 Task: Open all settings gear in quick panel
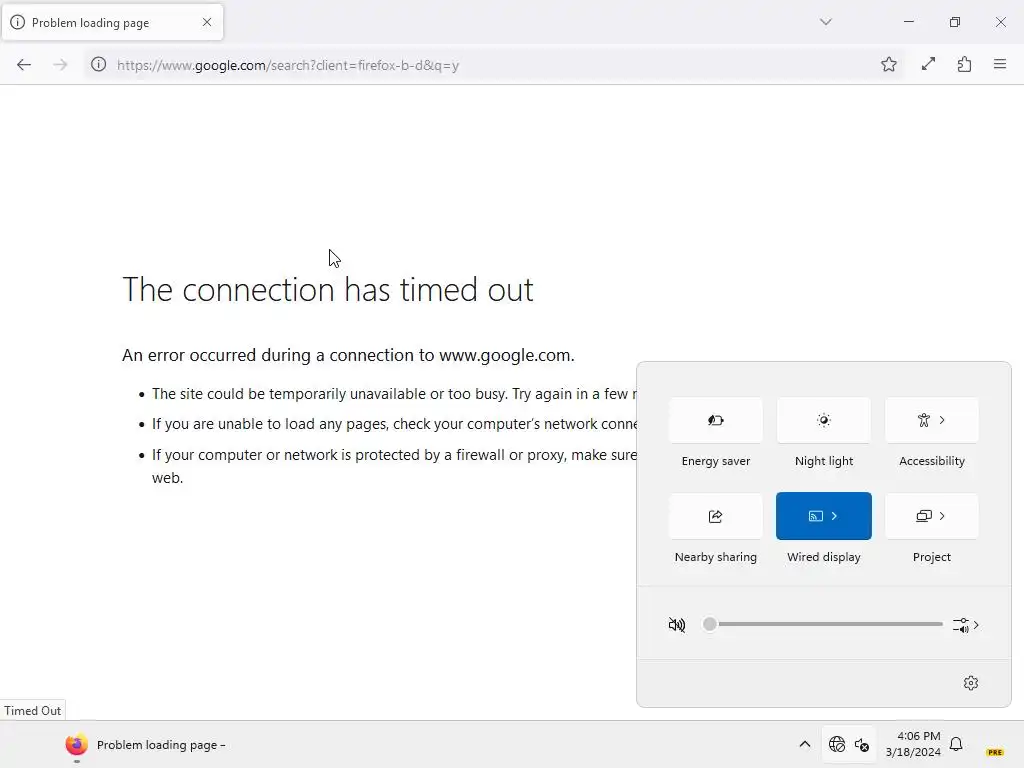point(971,683)
